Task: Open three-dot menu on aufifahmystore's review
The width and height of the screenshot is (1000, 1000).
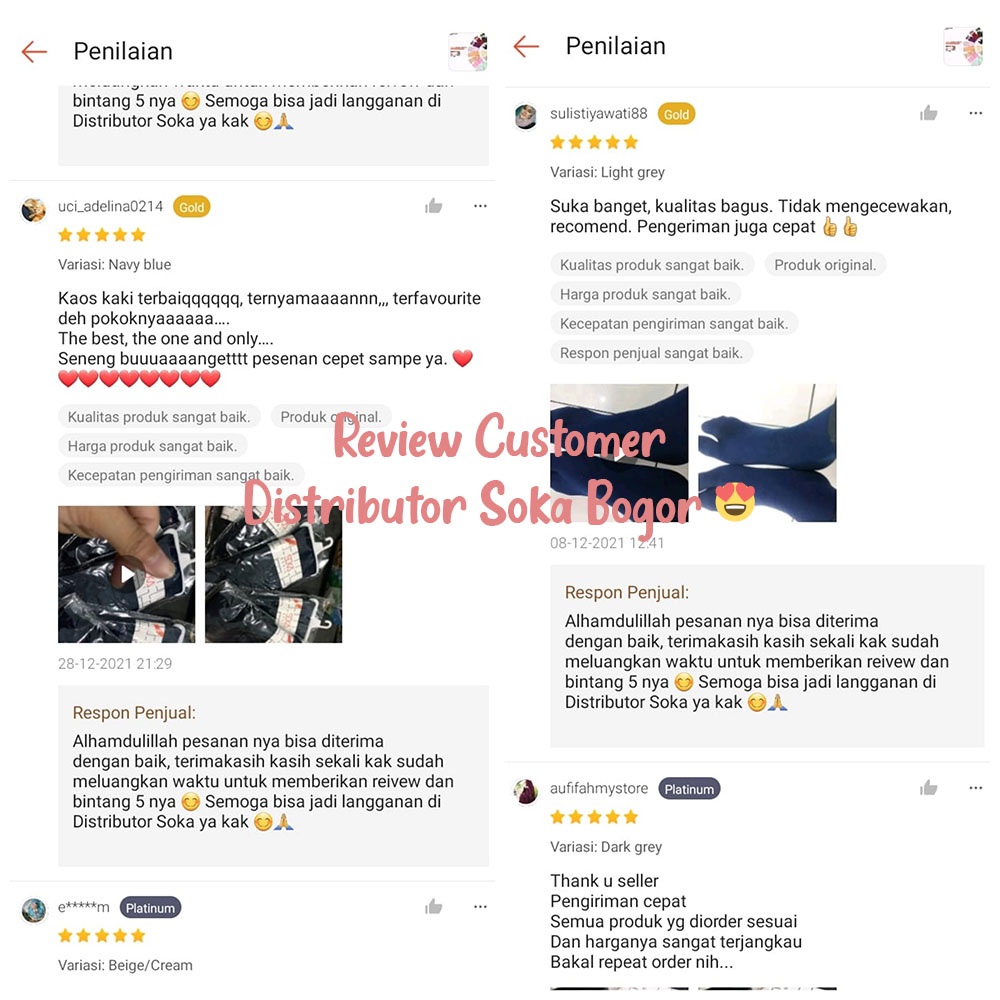Action: click(x=976, y=788)
